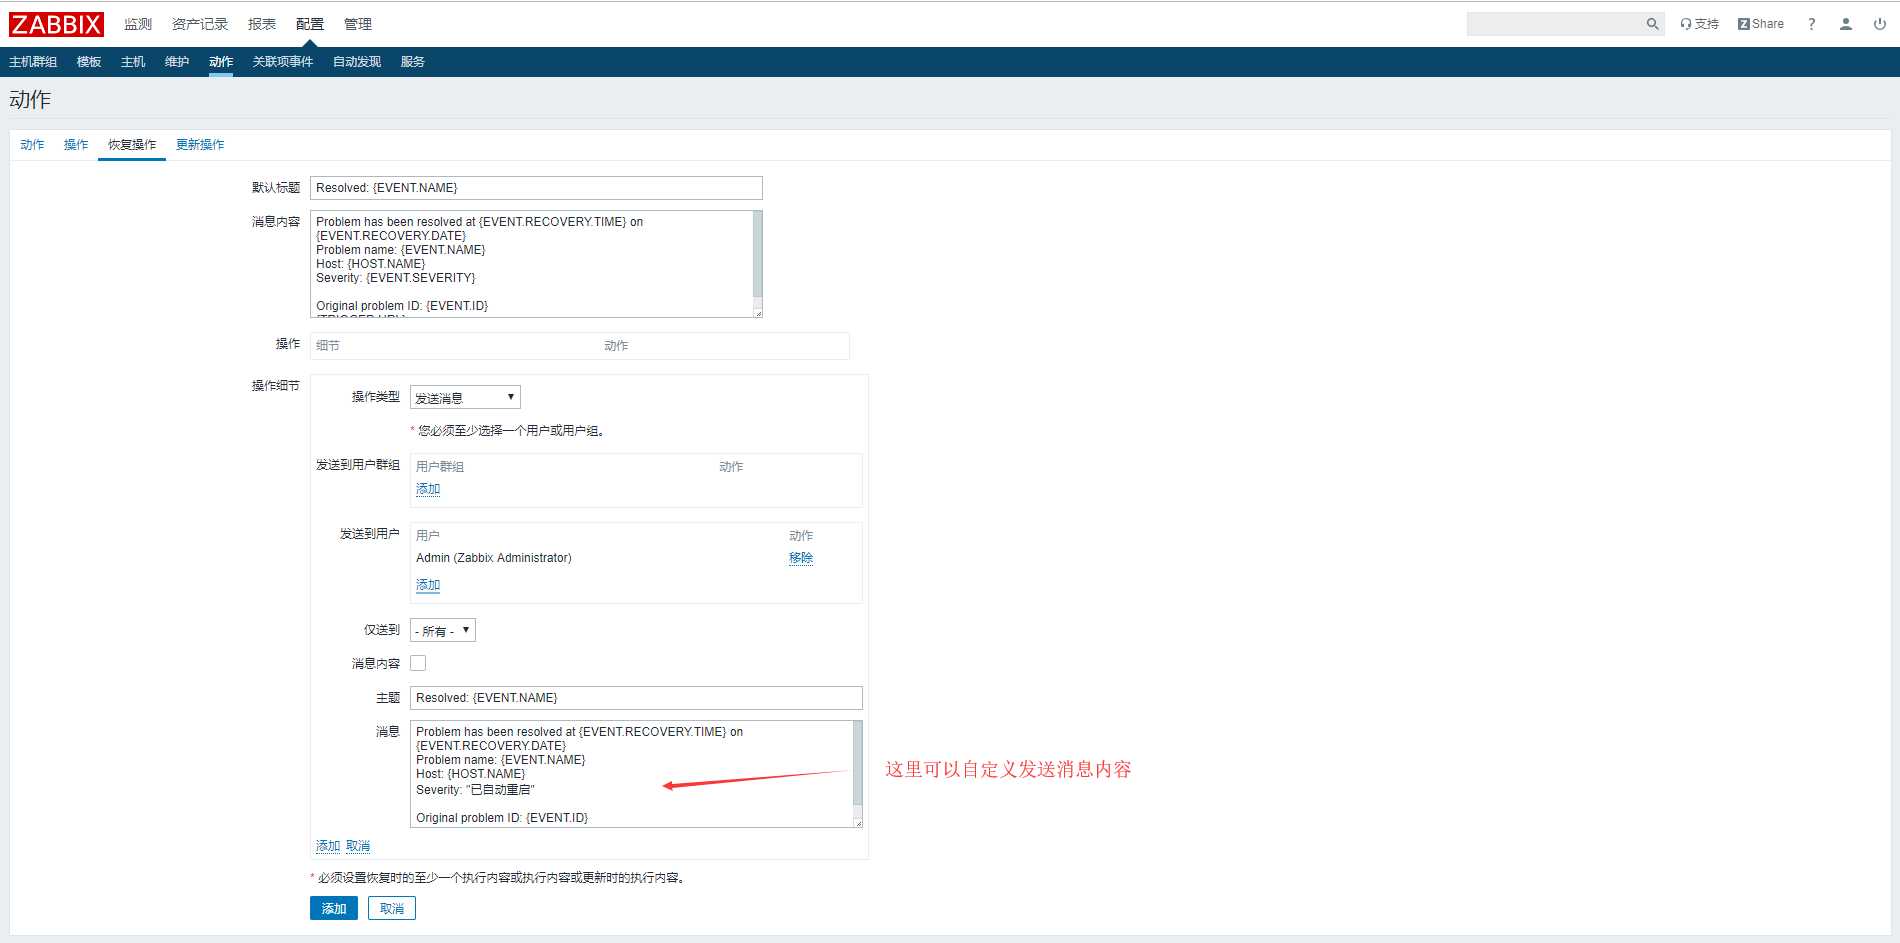Go to 主机 submenu
This screenshot has height=943, width=1900.
coord(133,62)
